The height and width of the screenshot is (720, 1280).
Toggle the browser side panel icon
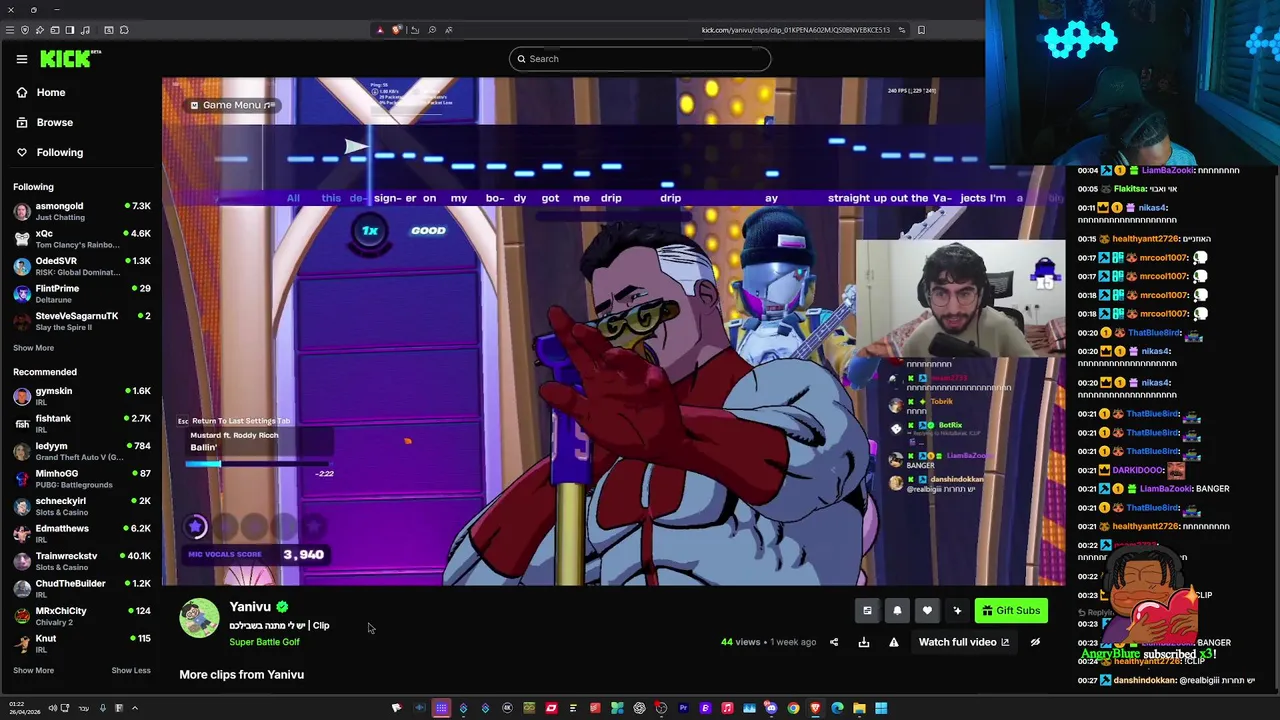point(70,30)
